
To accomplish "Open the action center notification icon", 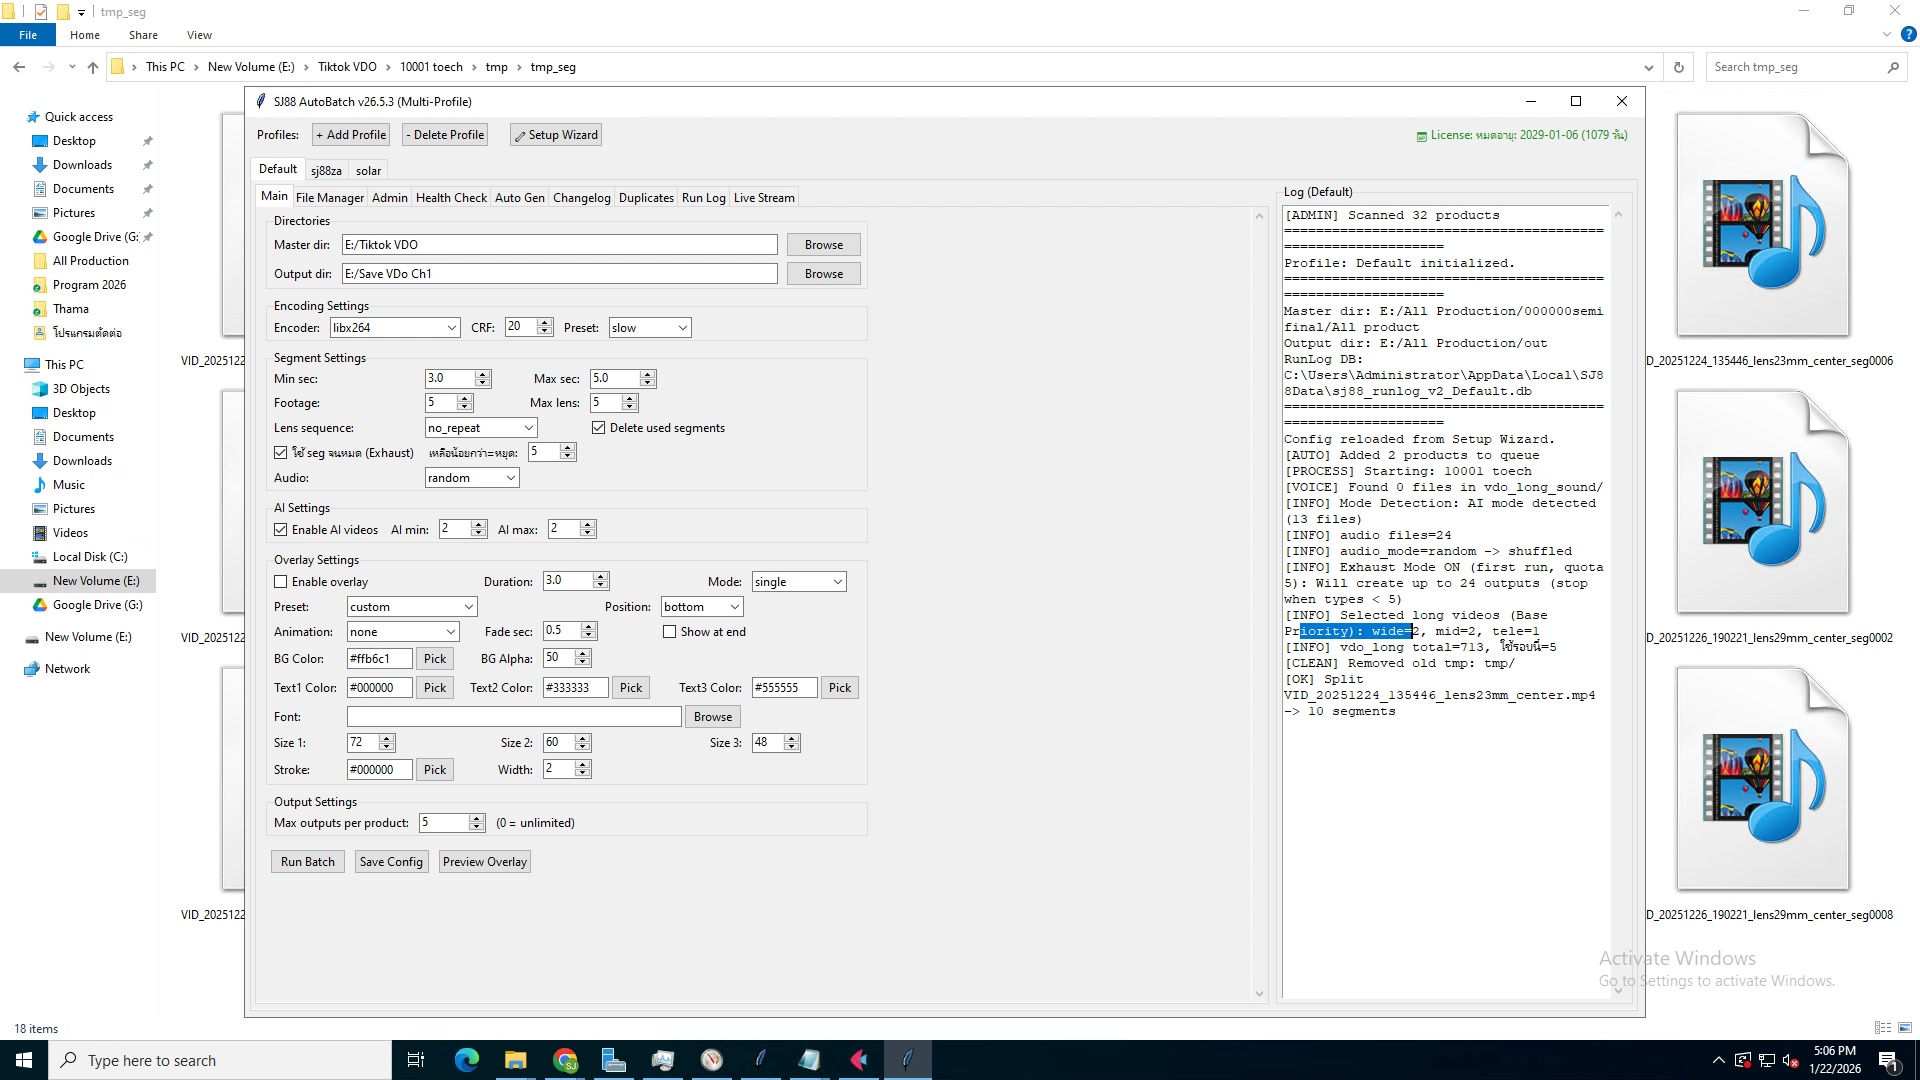I will (1888, 1060).
